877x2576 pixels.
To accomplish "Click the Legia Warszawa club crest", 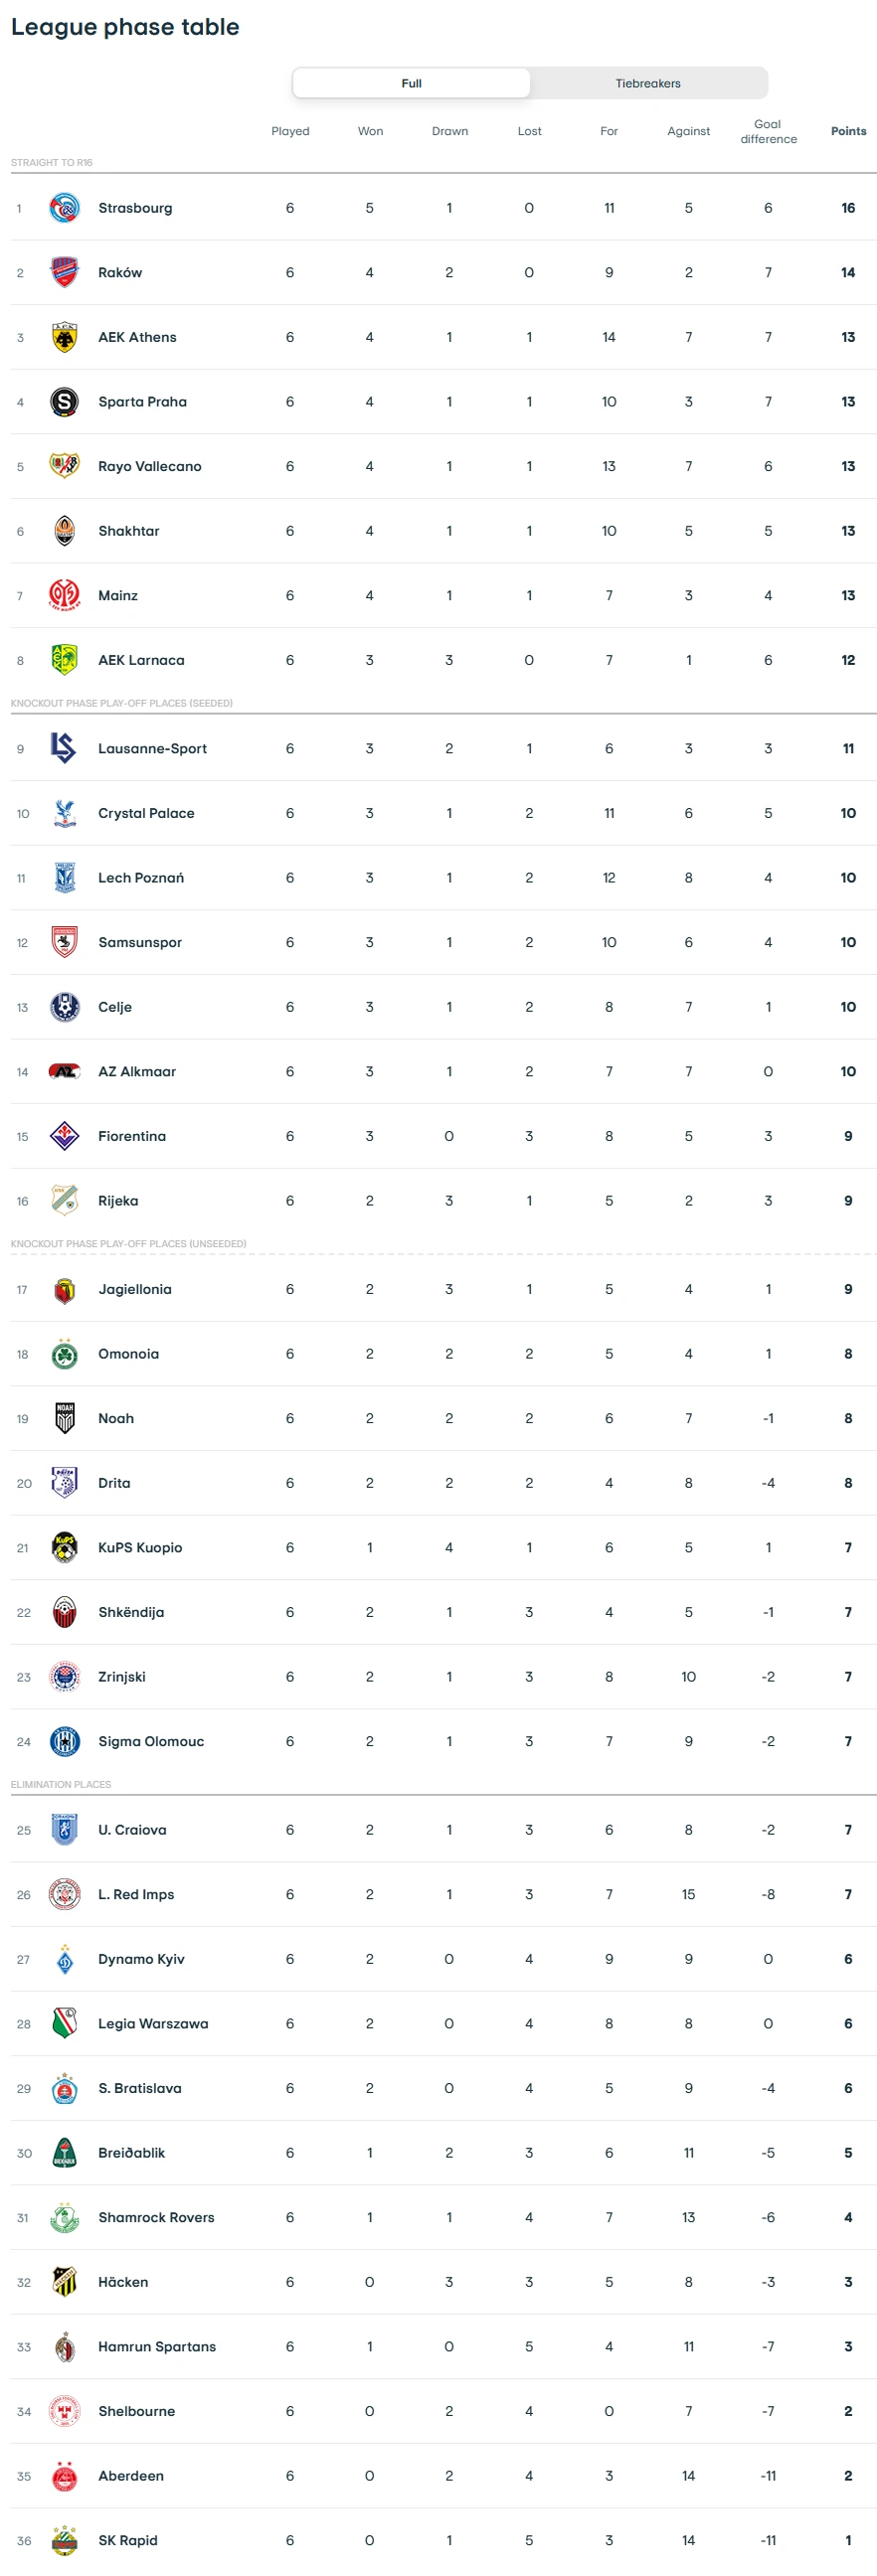I will (x=64, y=2023).
